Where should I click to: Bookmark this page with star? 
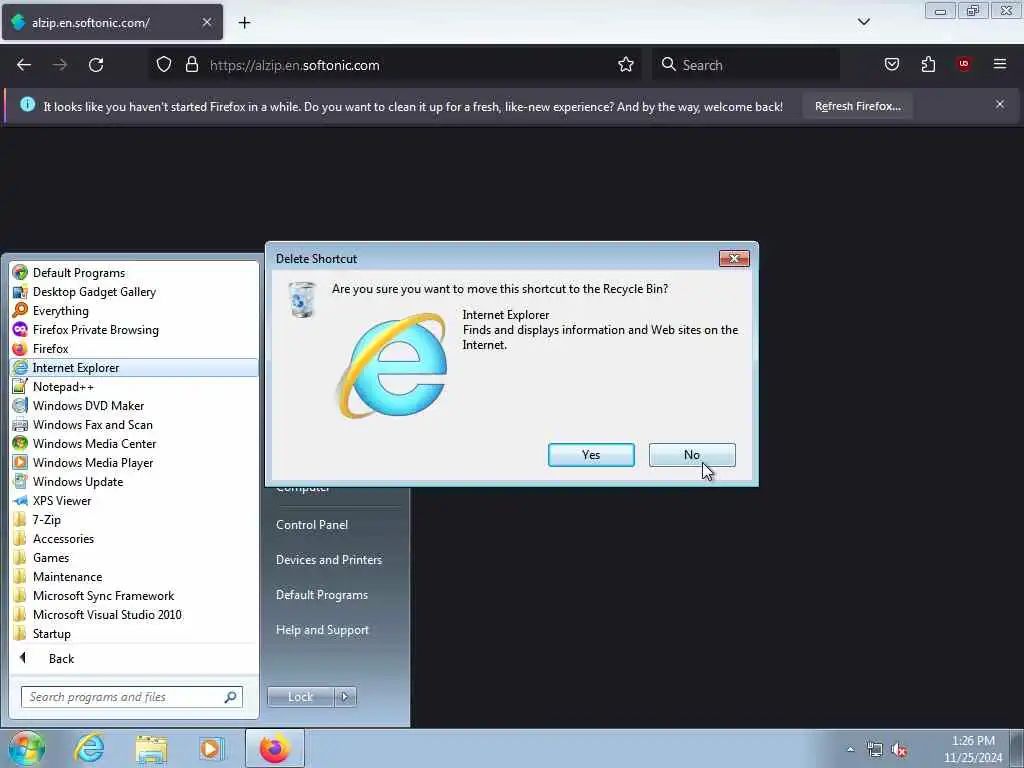click(626, 65)
